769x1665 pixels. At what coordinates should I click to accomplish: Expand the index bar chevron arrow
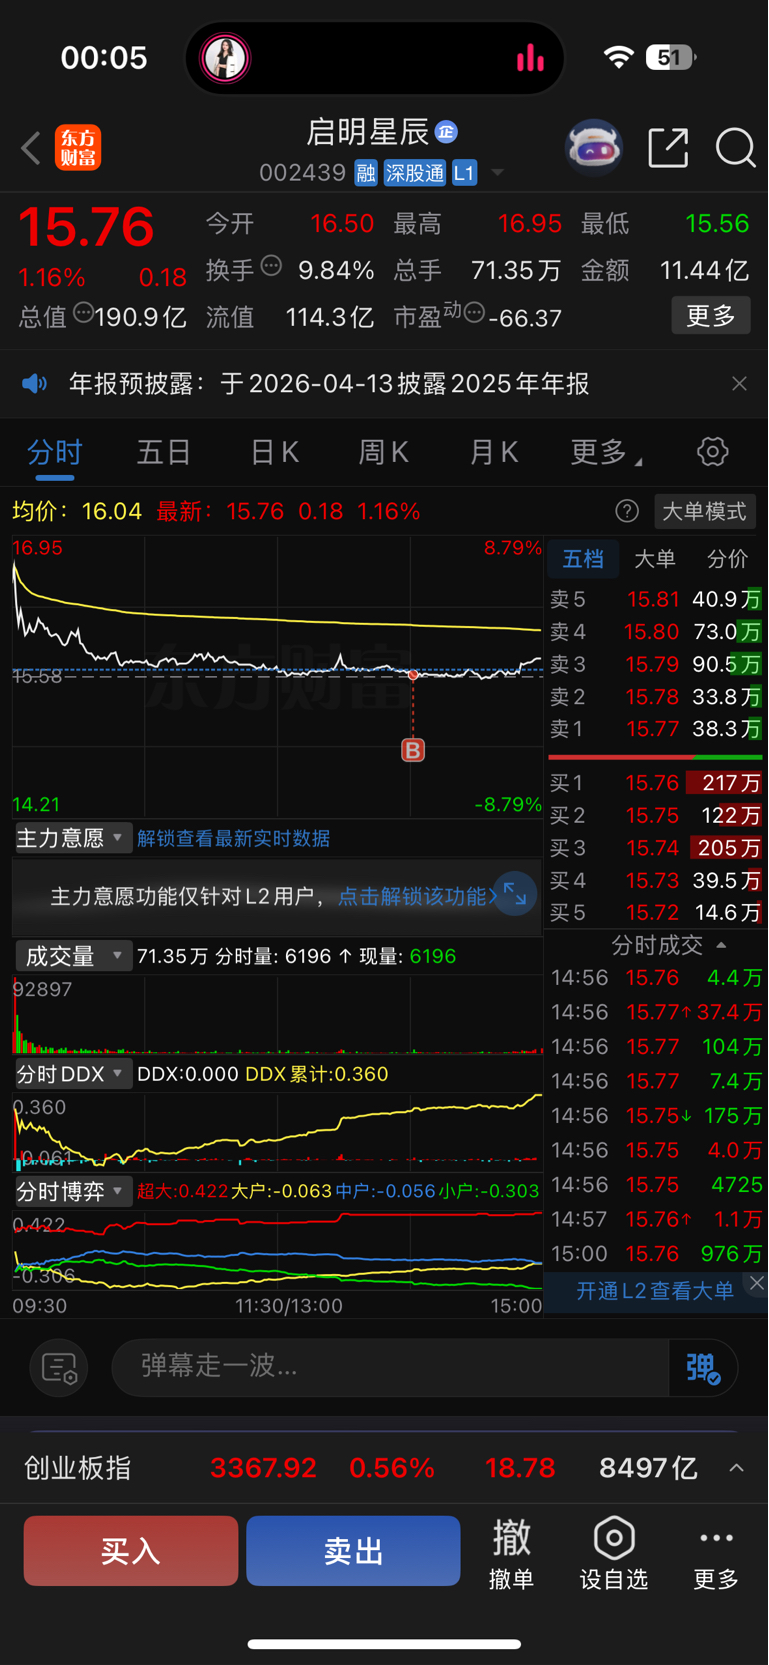(x=737, y=1468)
